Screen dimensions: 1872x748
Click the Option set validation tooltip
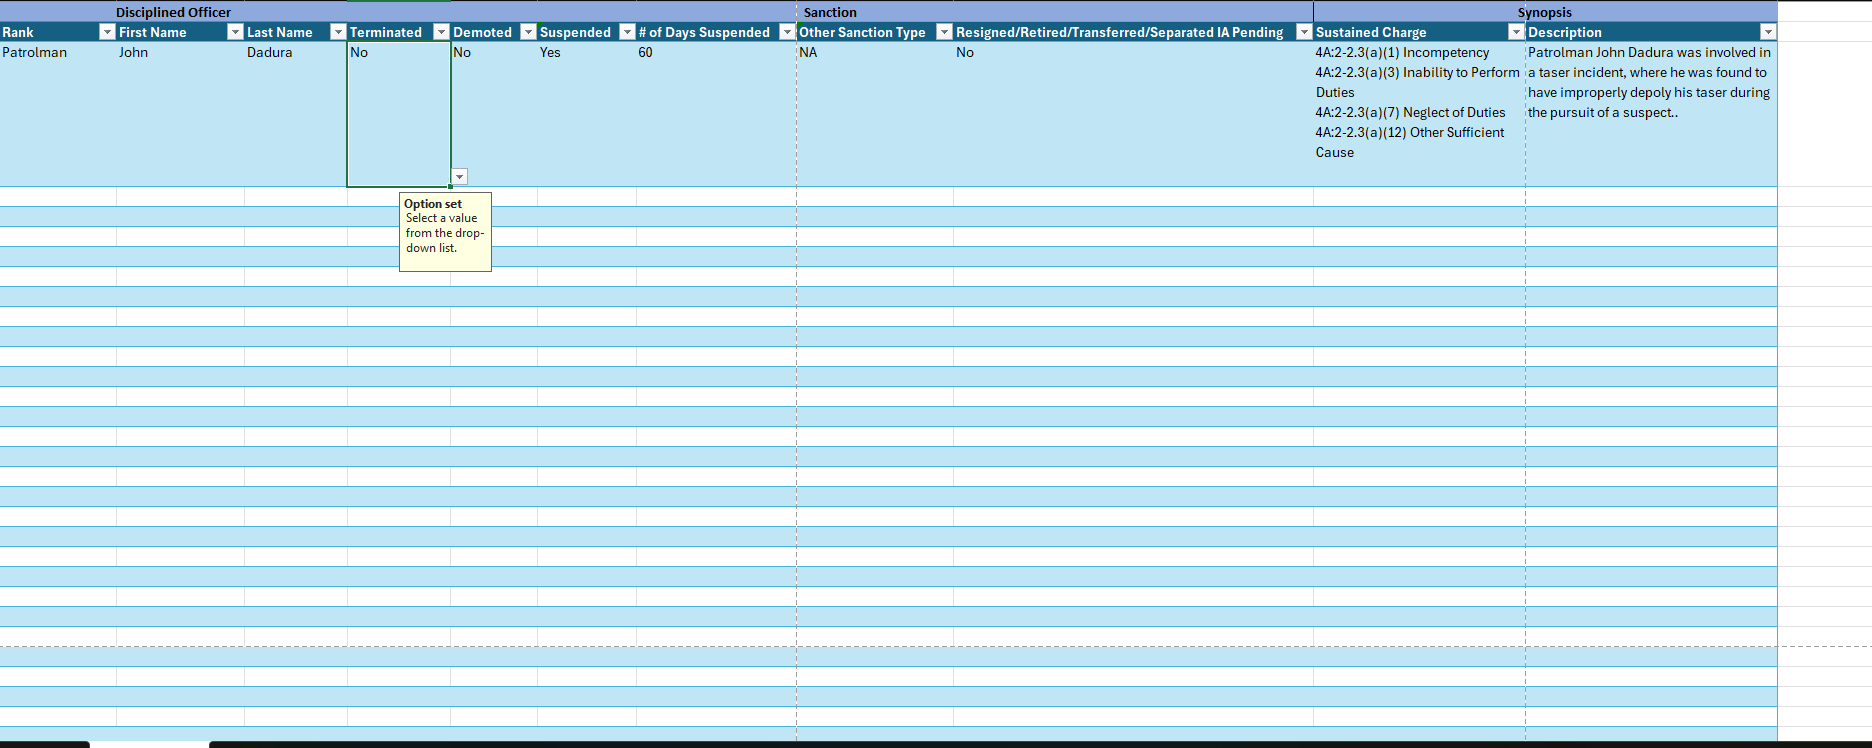445,232
